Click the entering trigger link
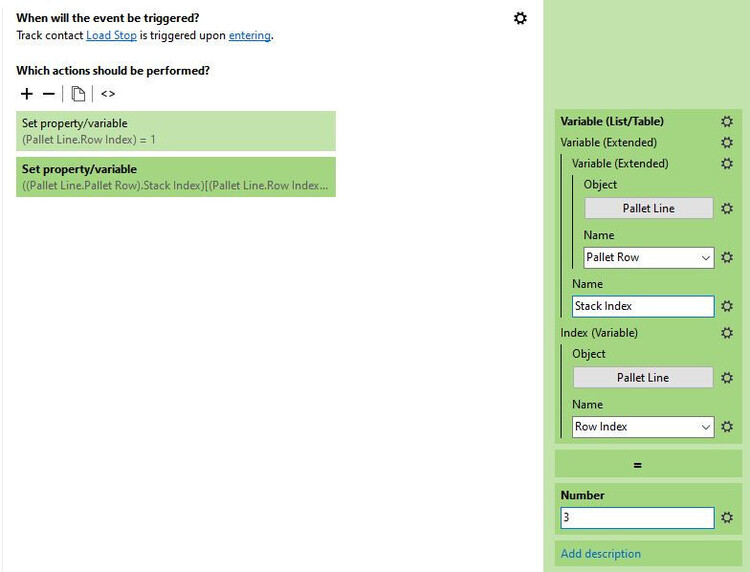Screen dimensions: 750x572 click(249, 36)
